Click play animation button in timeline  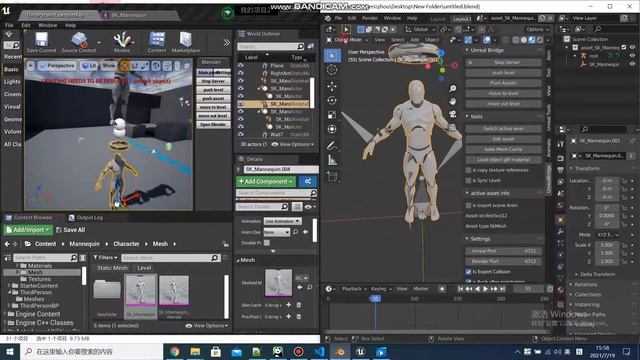(485, 289)
